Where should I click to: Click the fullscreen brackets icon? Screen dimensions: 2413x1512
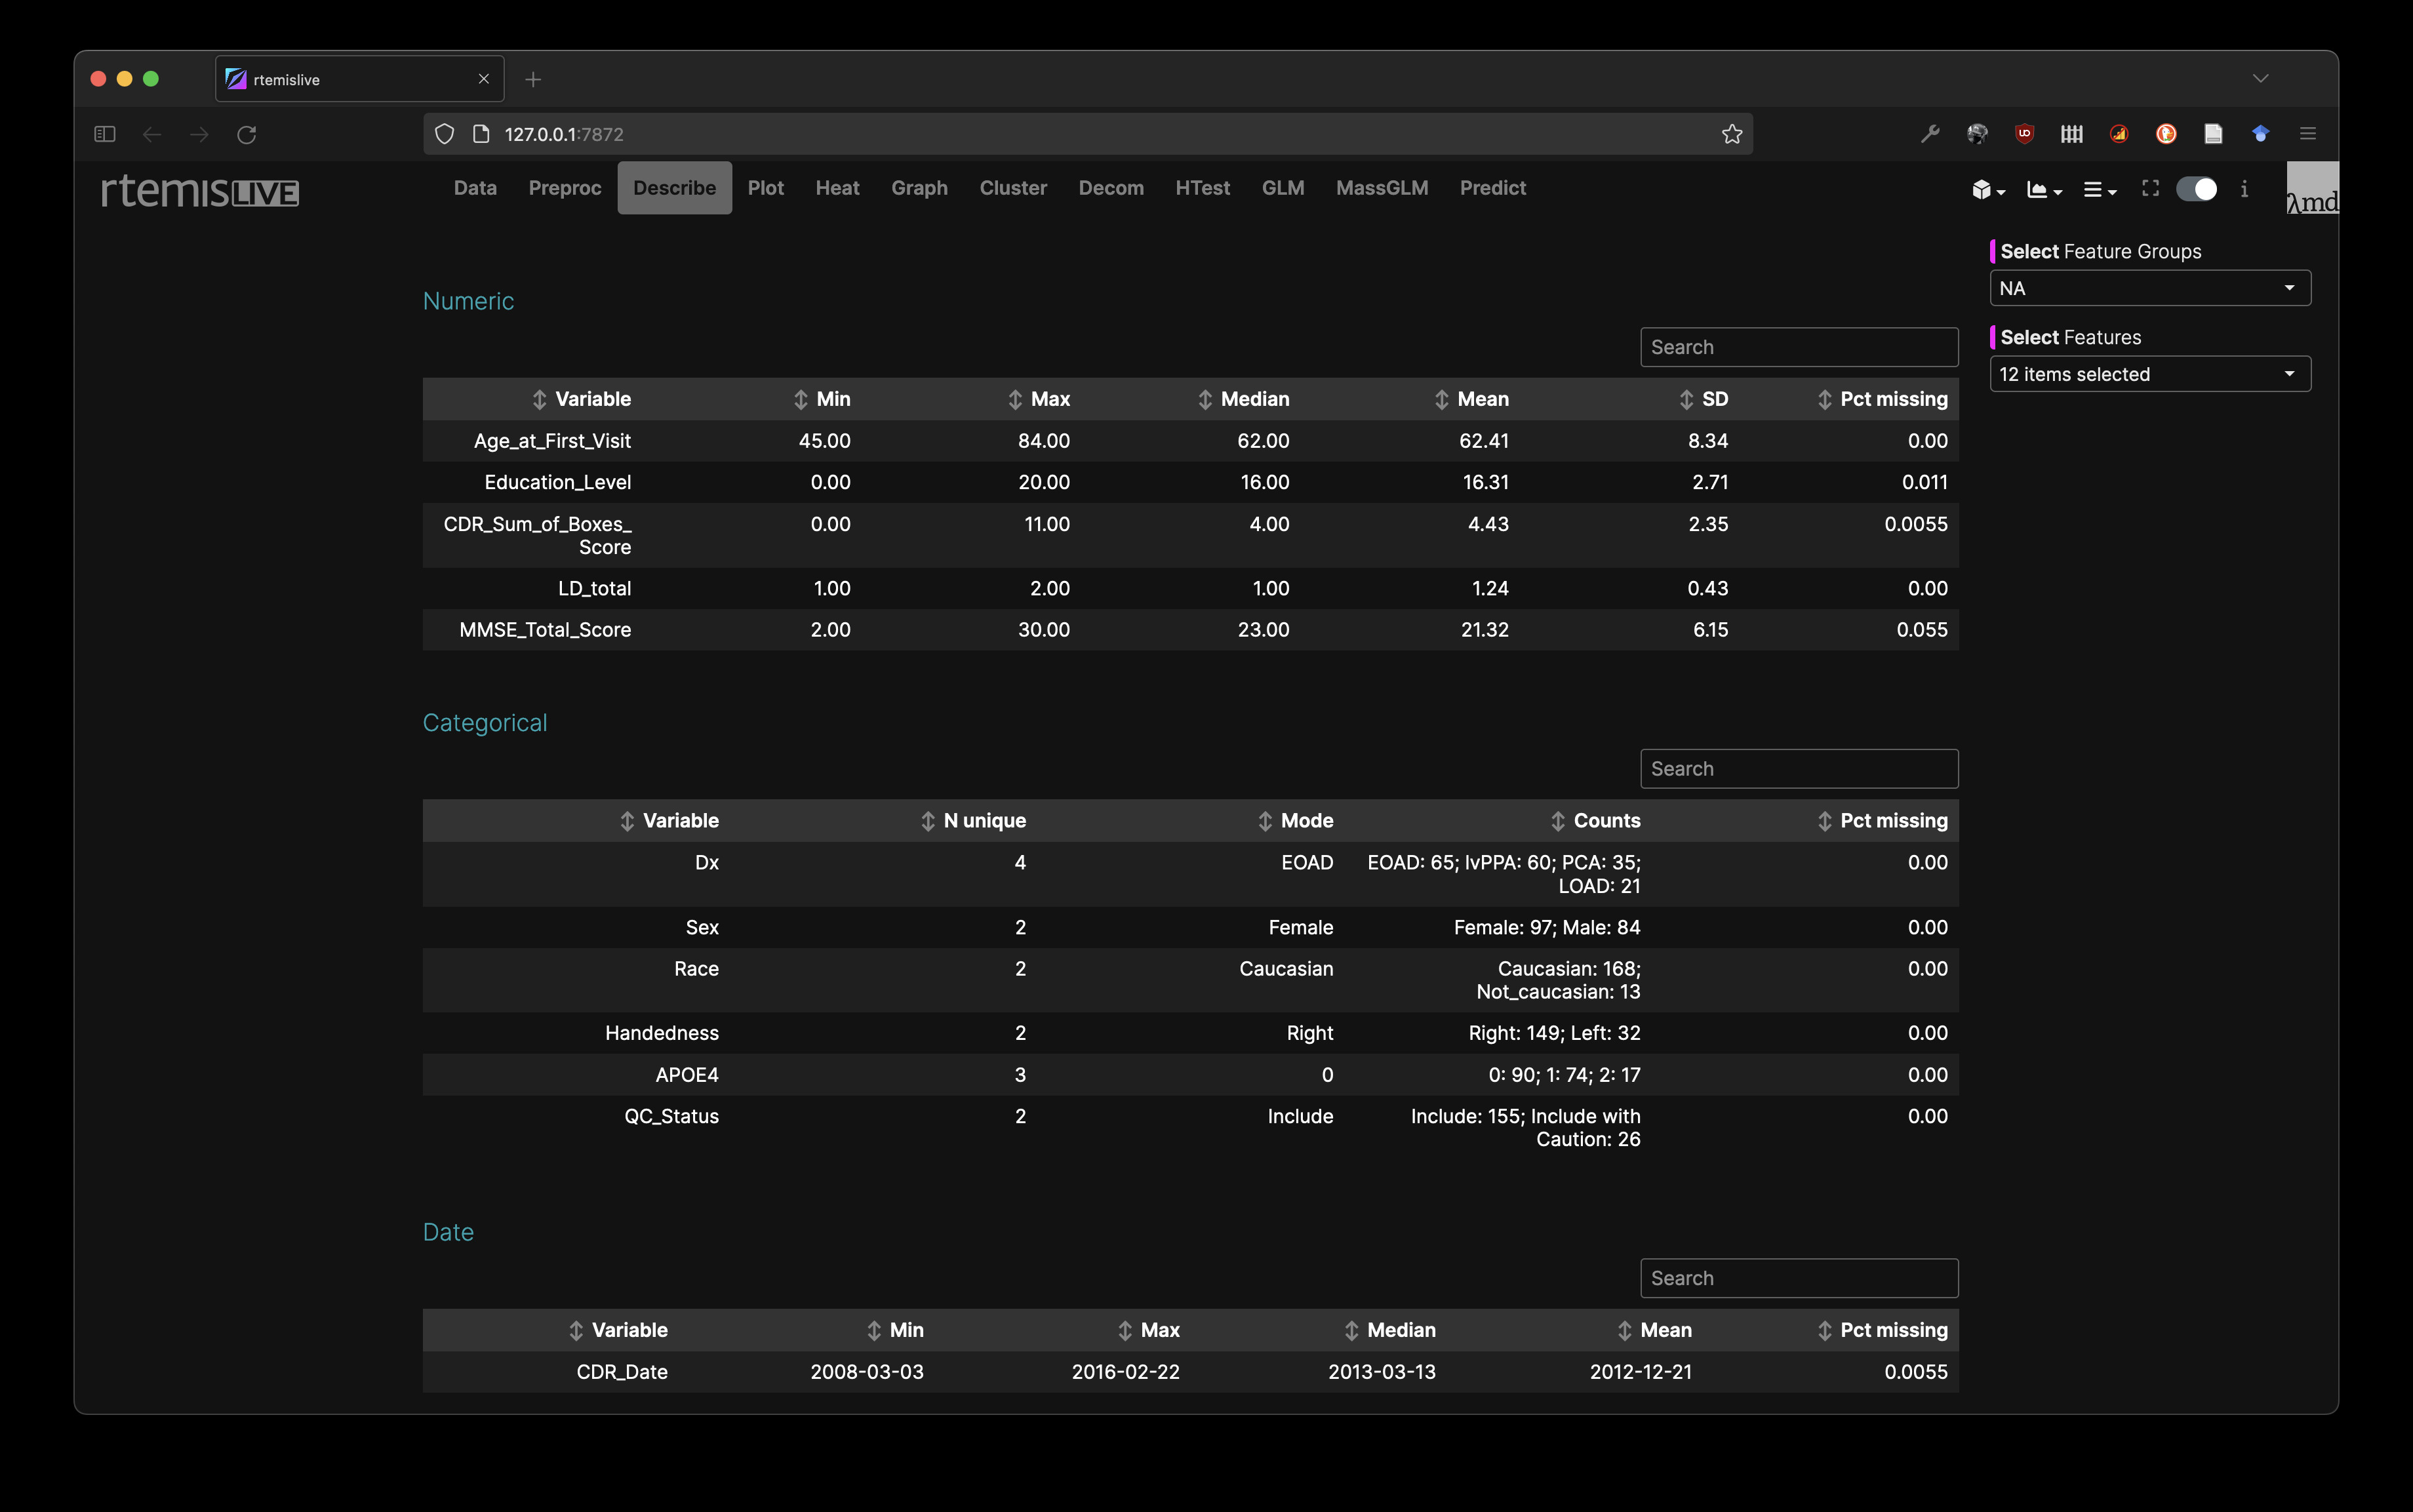coord(2150,188)
